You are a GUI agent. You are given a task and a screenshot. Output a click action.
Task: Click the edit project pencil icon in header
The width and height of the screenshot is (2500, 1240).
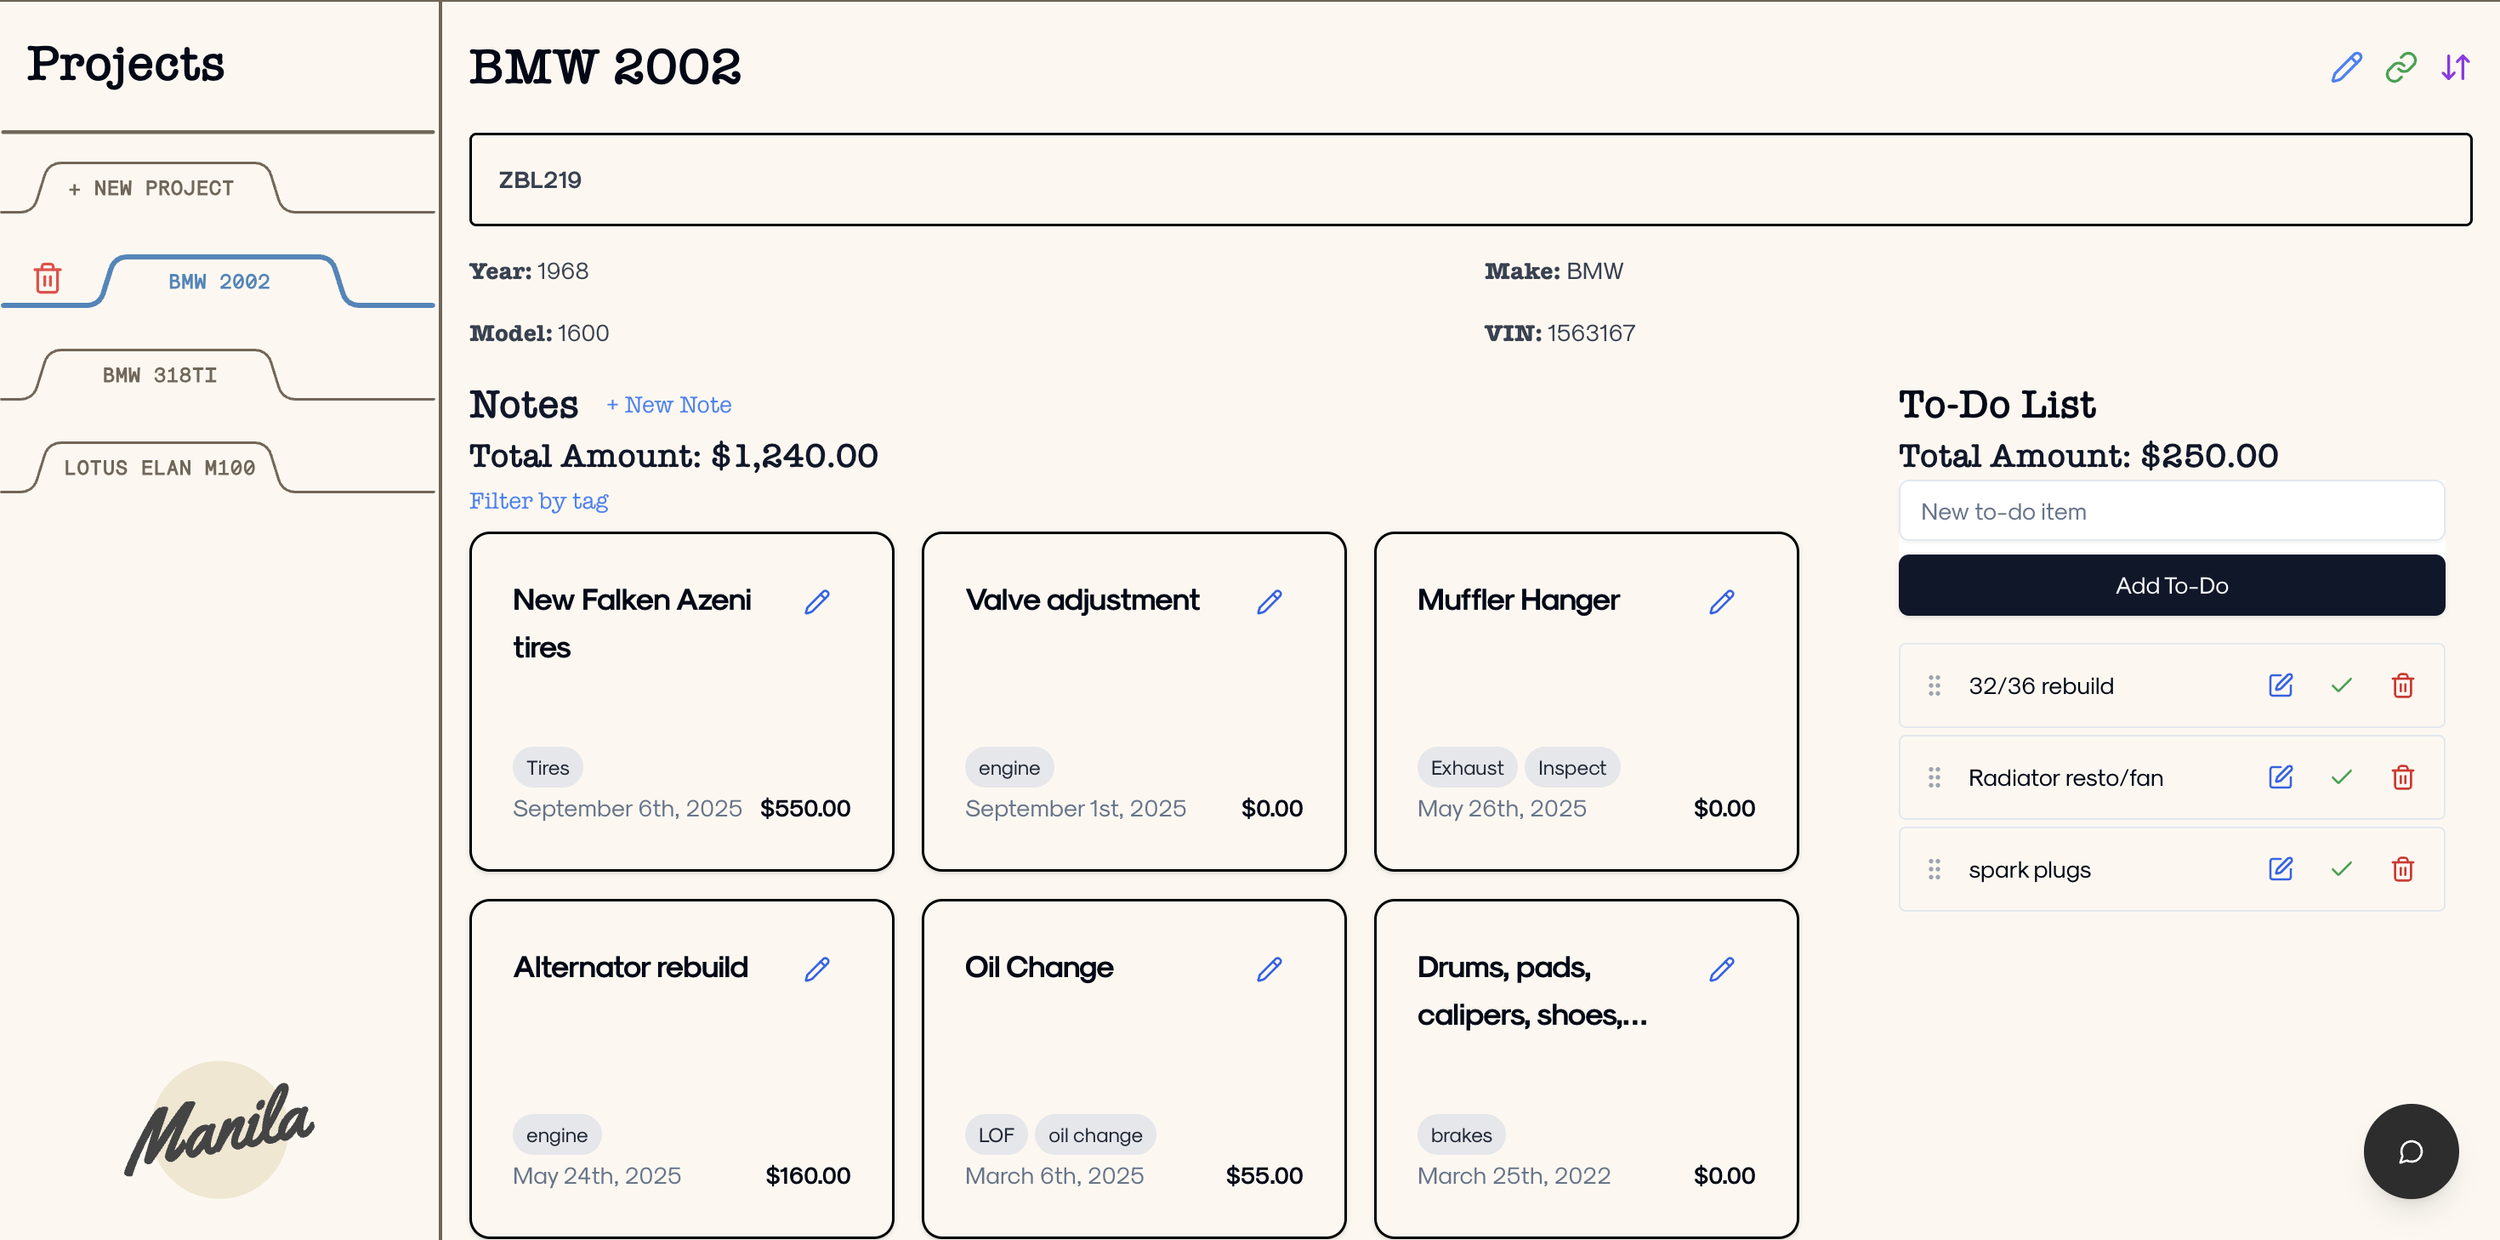pyautogui.click(x=2346, y=67)
